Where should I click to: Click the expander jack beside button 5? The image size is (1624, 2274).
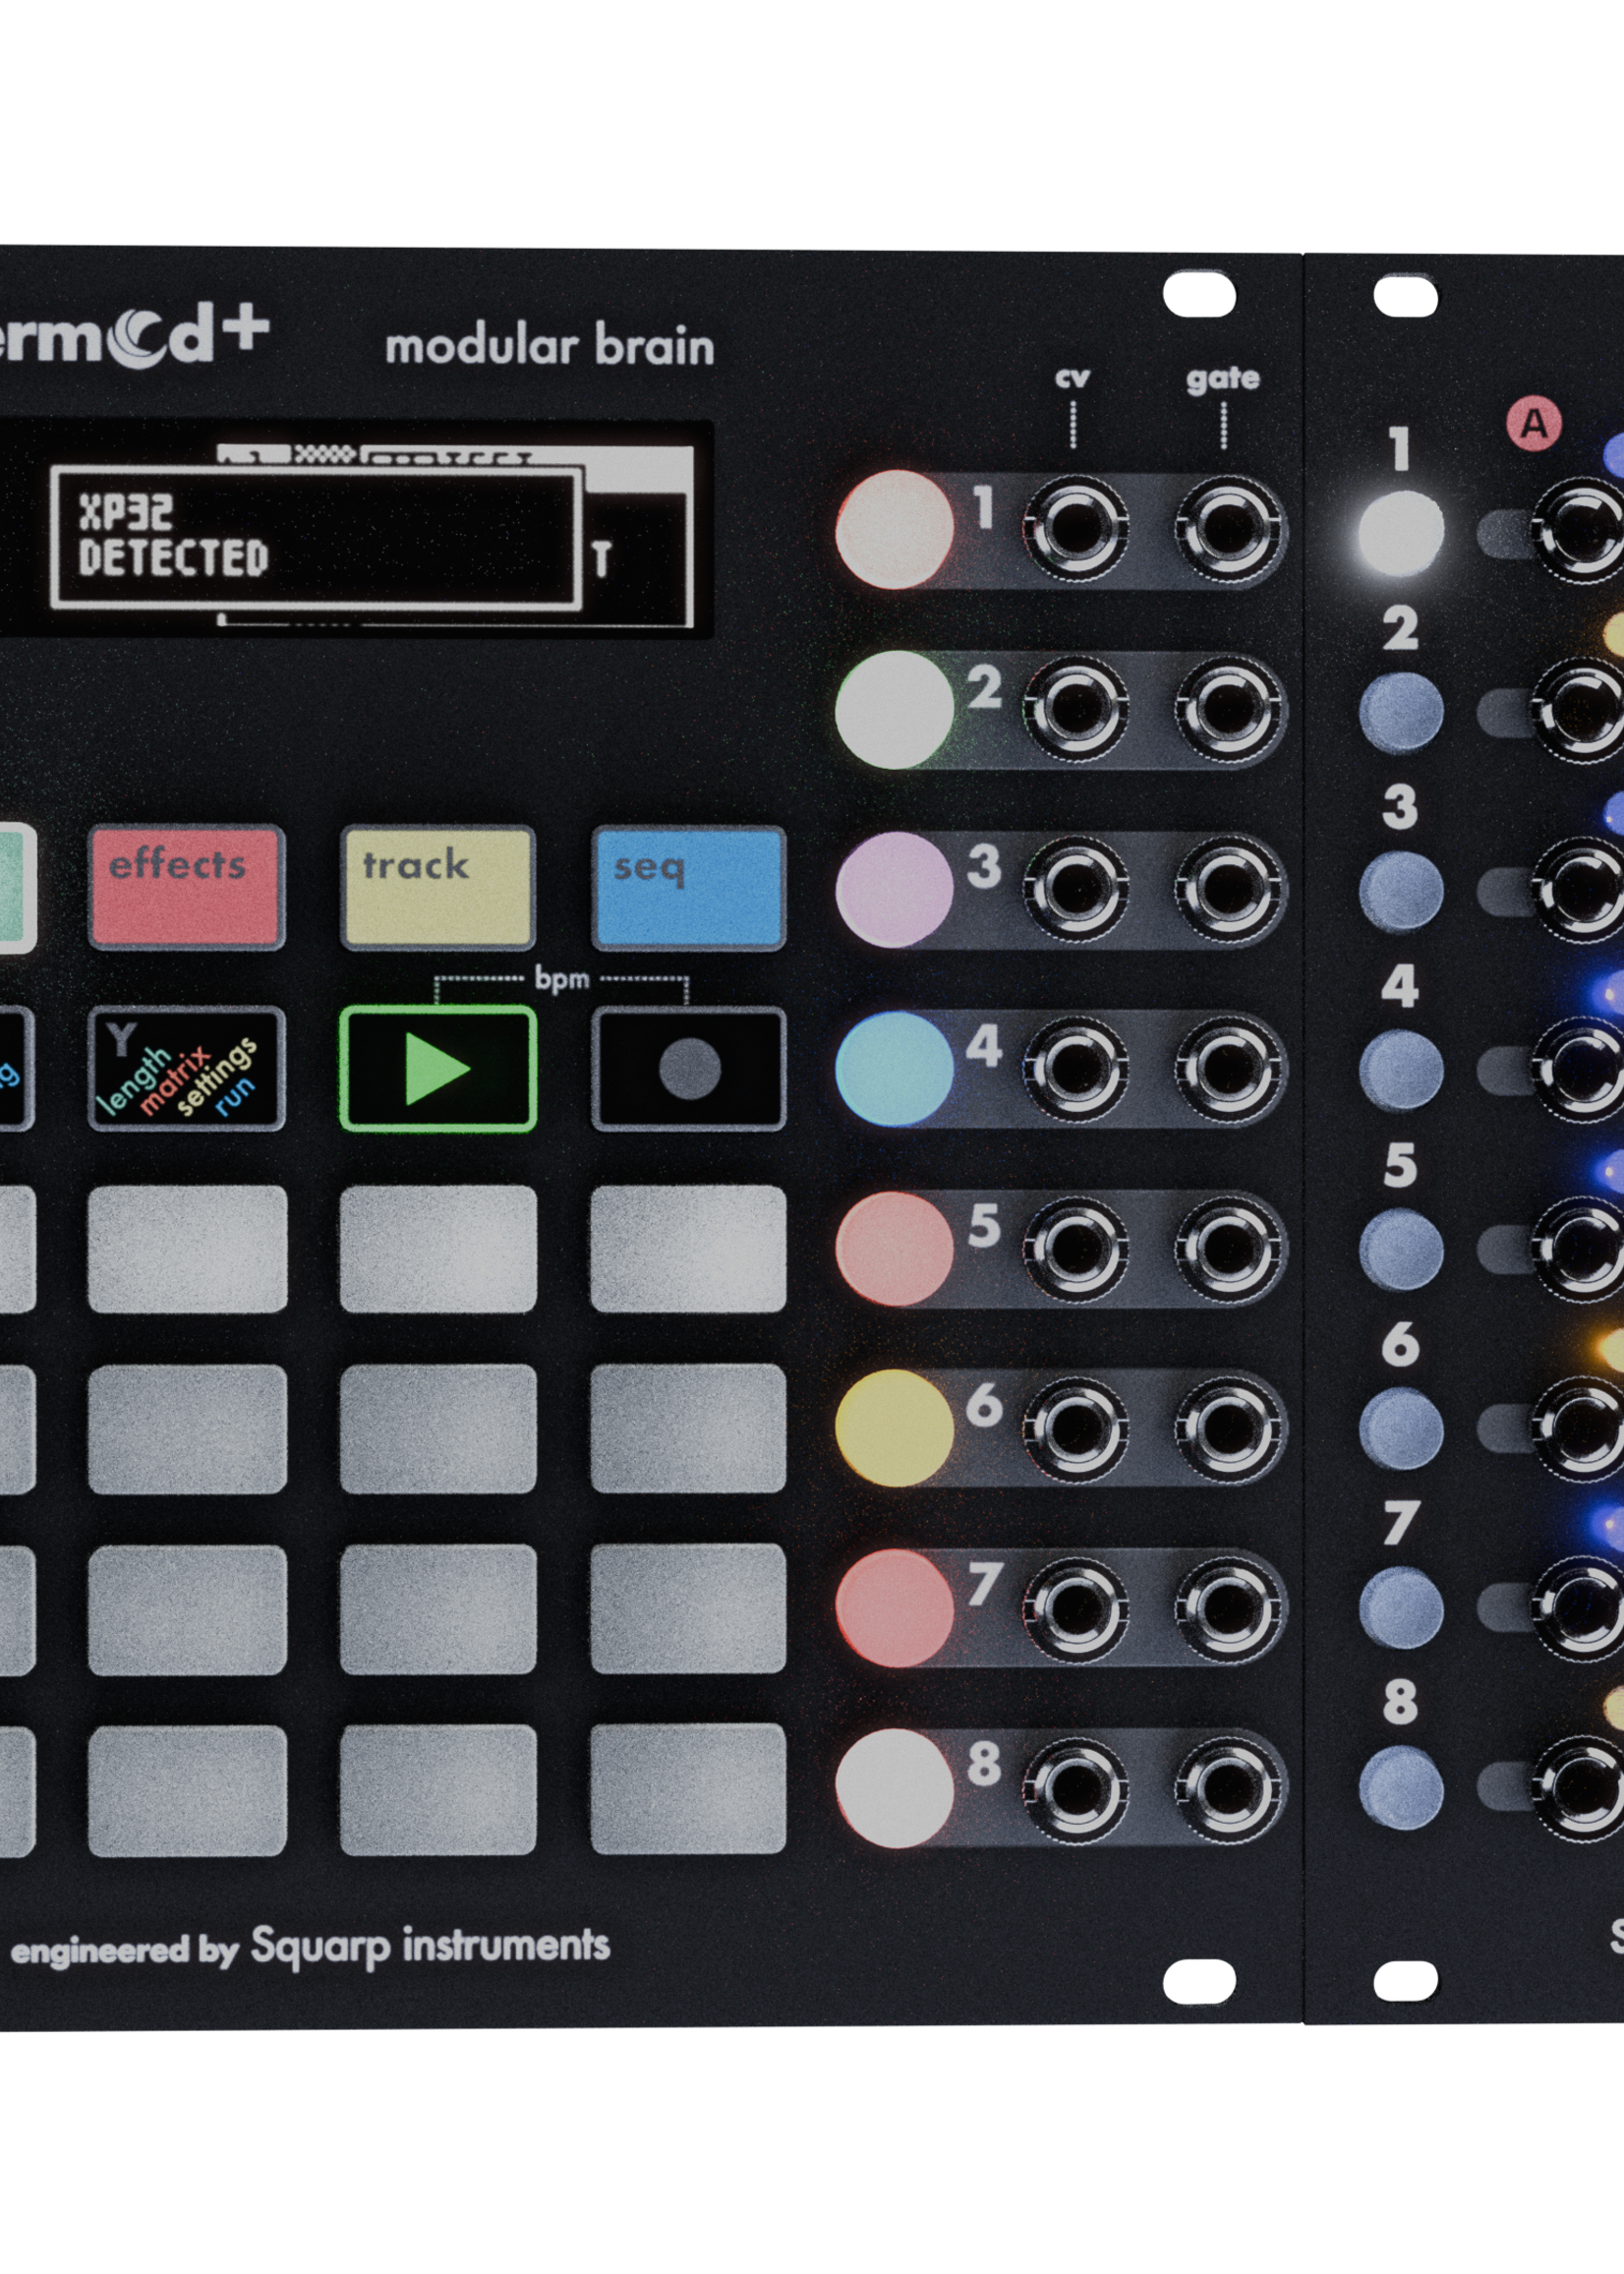(1581, 1249)
